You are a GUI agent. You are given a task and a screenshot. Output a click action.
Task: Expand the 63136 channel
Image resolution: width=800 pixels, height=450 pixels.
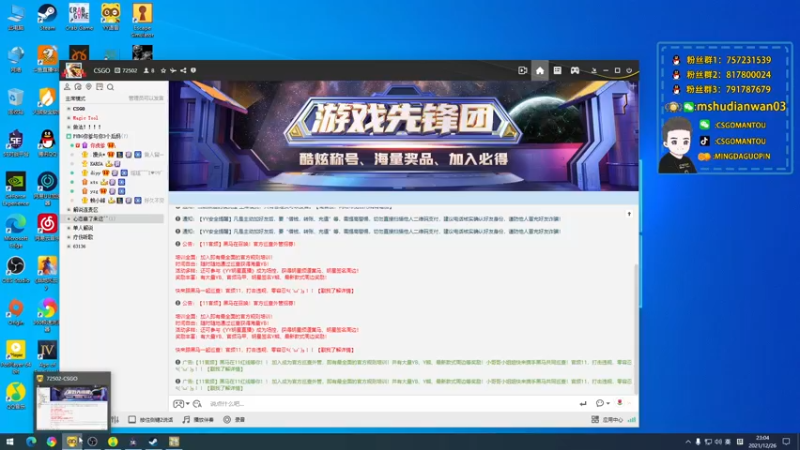[x=69, y=246]
